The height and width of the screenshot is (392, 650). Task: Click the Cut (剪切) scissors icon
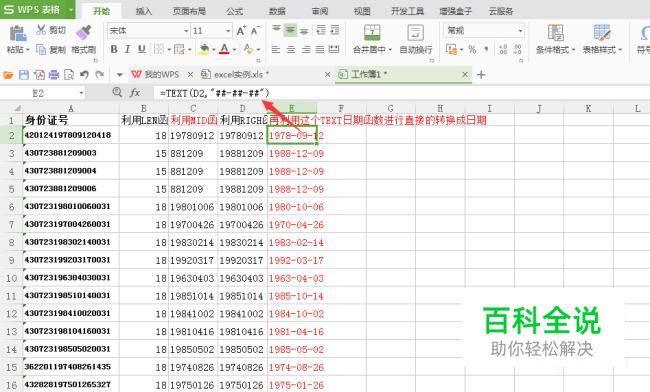pos(41,30)
